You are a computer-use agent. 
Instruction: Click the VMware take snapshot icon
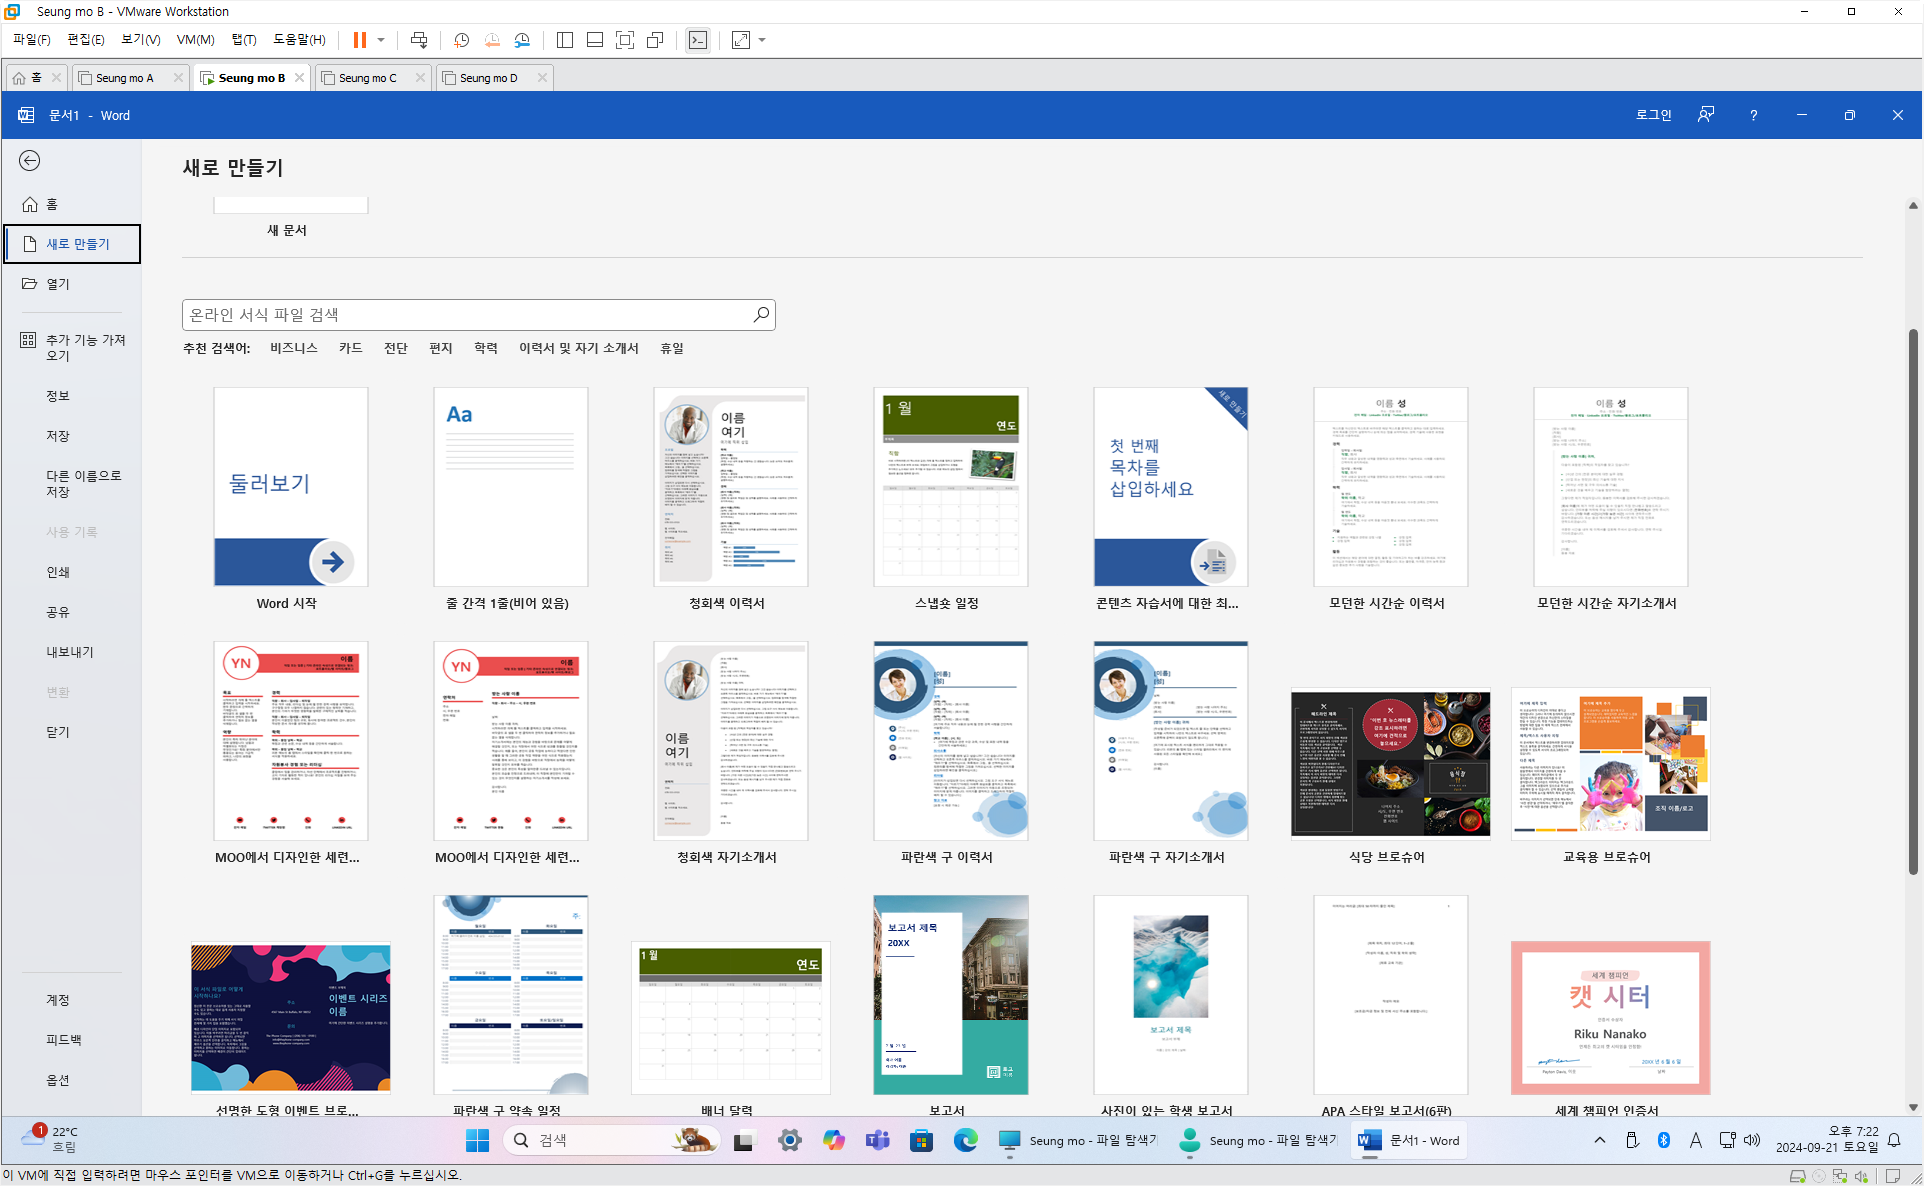coord(461,40)
